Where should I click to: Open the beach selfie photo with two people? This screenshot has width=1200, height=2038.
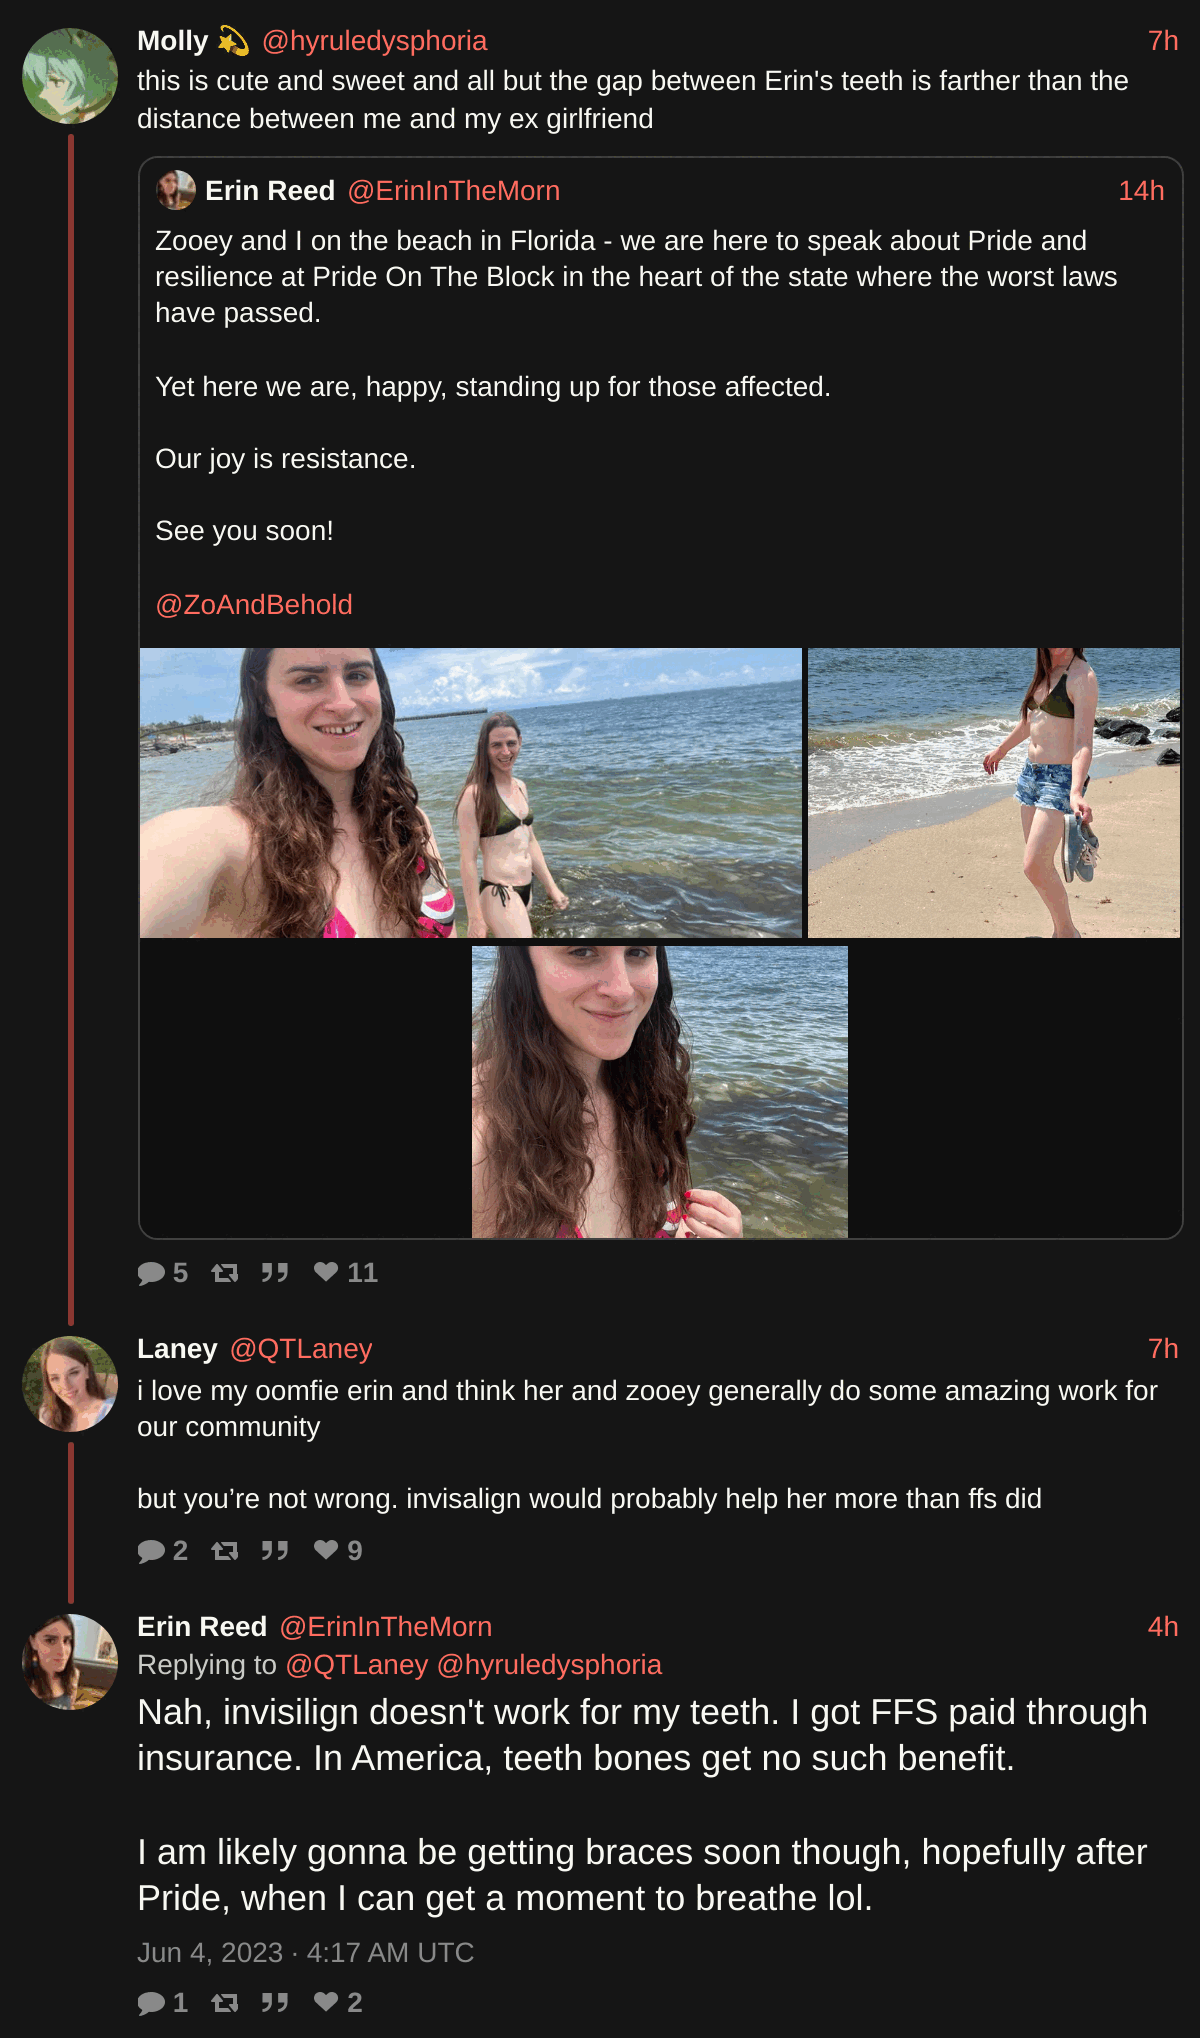471,793
